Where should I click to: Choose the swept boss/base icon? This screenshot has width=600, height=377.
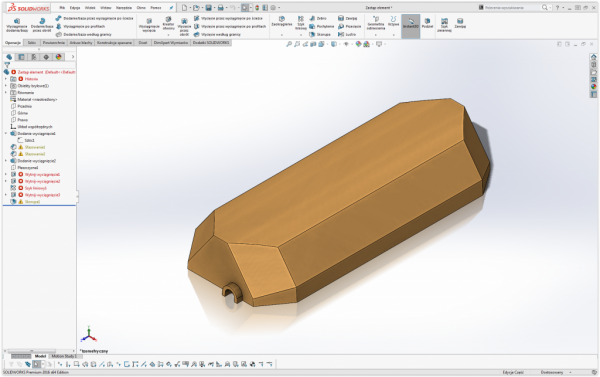(x=58, y=18)
